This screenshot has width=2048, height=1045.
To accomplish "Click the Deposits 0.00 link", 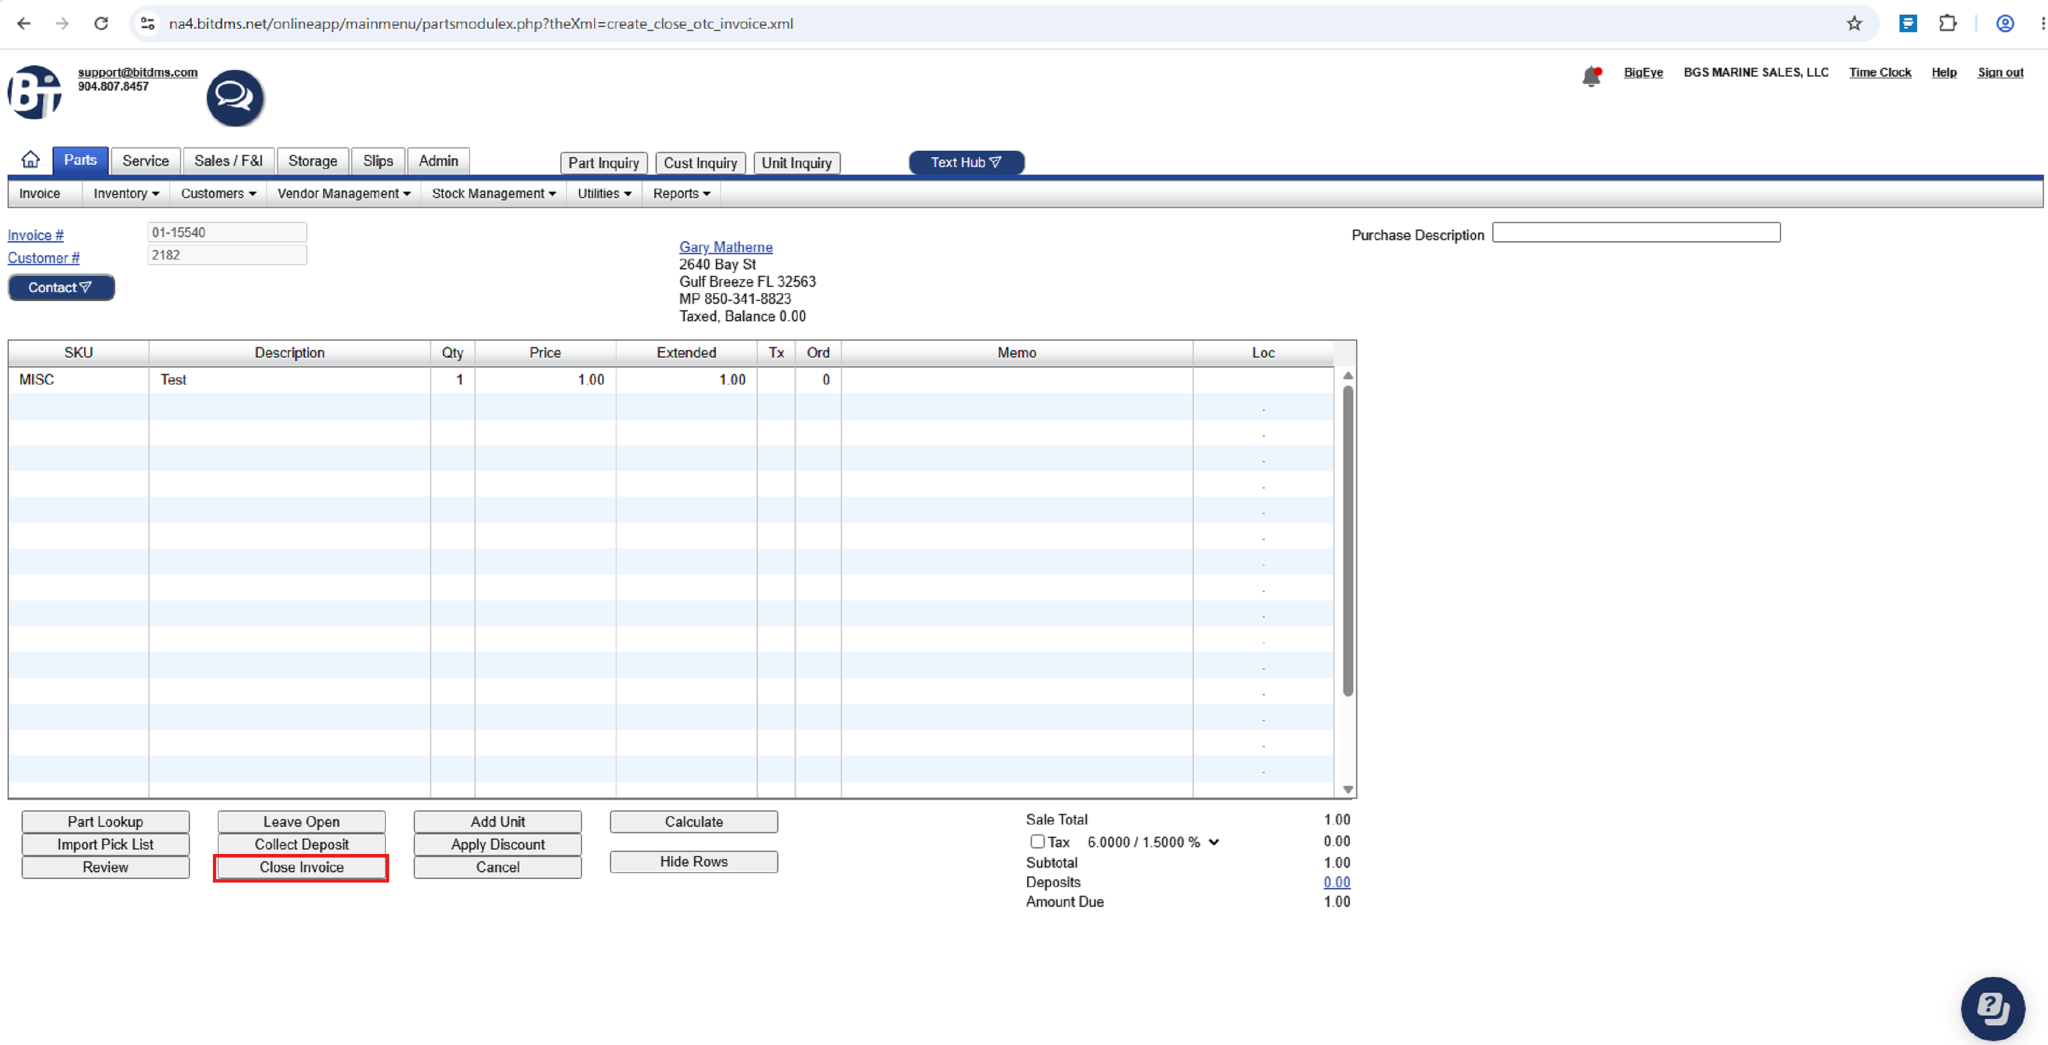I will point(1336,882).
